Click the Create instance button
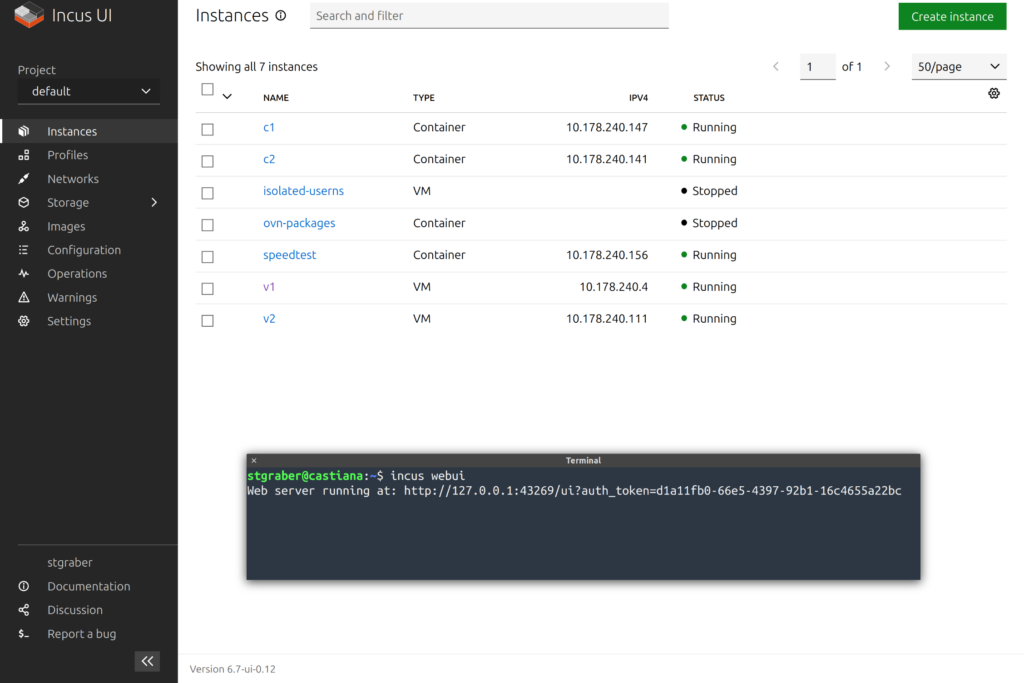The height and width of the screenshot is (683, 1024). (952, 16)
